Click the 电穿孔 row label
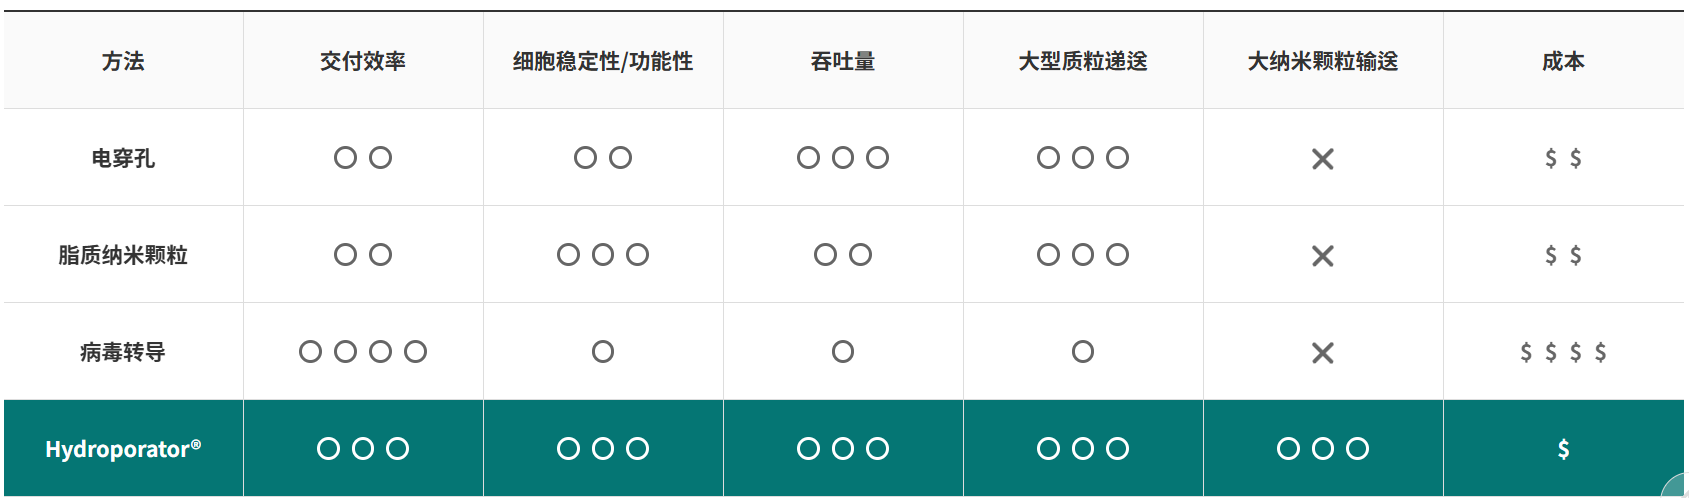1689x498 pixels. click(123, 158)
